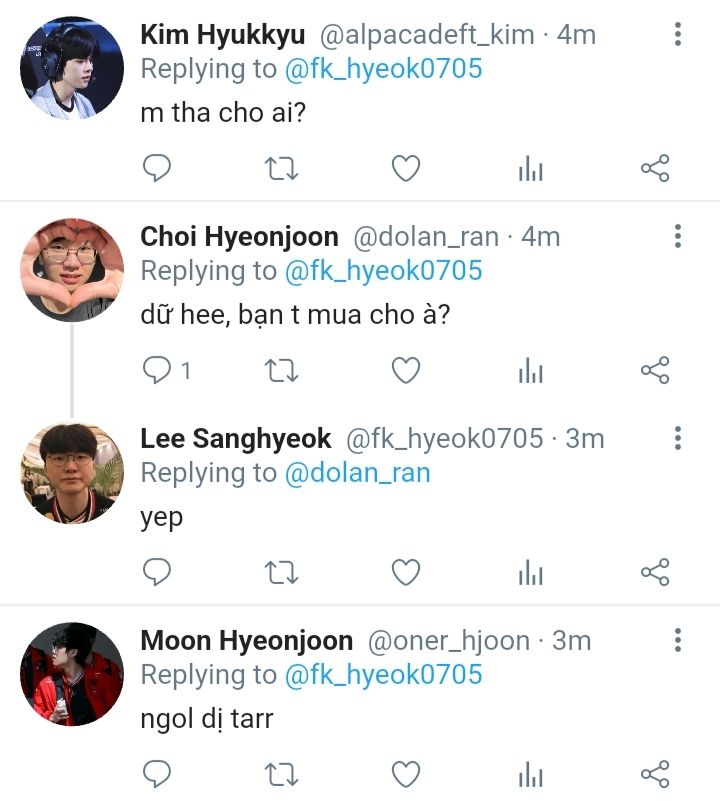Like Choi Hyeonjoon's tweet

(x=405, y=371)
